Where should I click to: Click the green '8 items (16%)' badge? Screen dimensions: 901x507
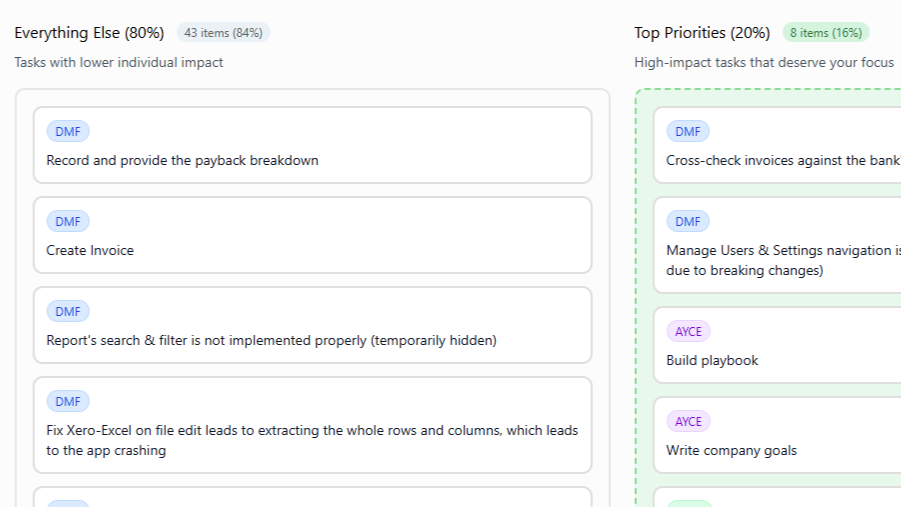point(826,33)
